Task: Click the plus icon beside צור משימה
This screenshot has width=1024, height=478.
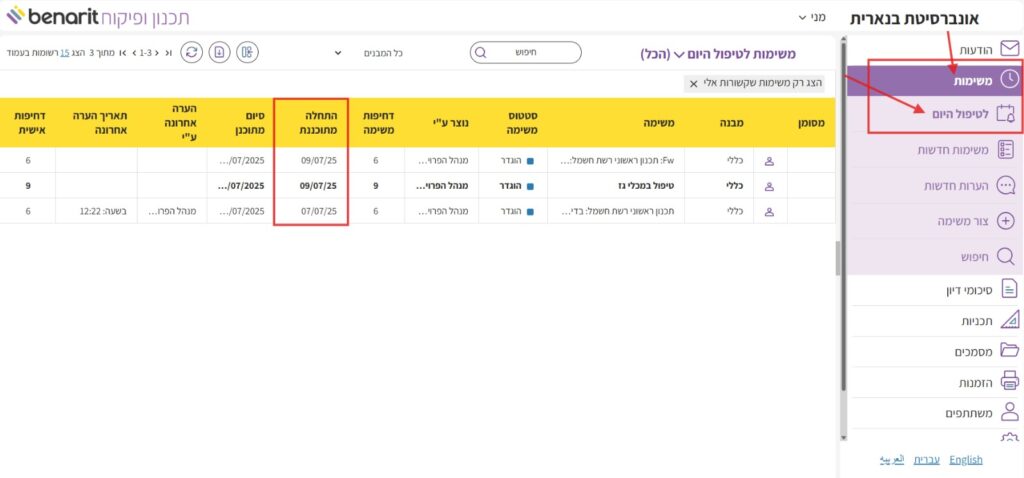Action: [1008, 221]
